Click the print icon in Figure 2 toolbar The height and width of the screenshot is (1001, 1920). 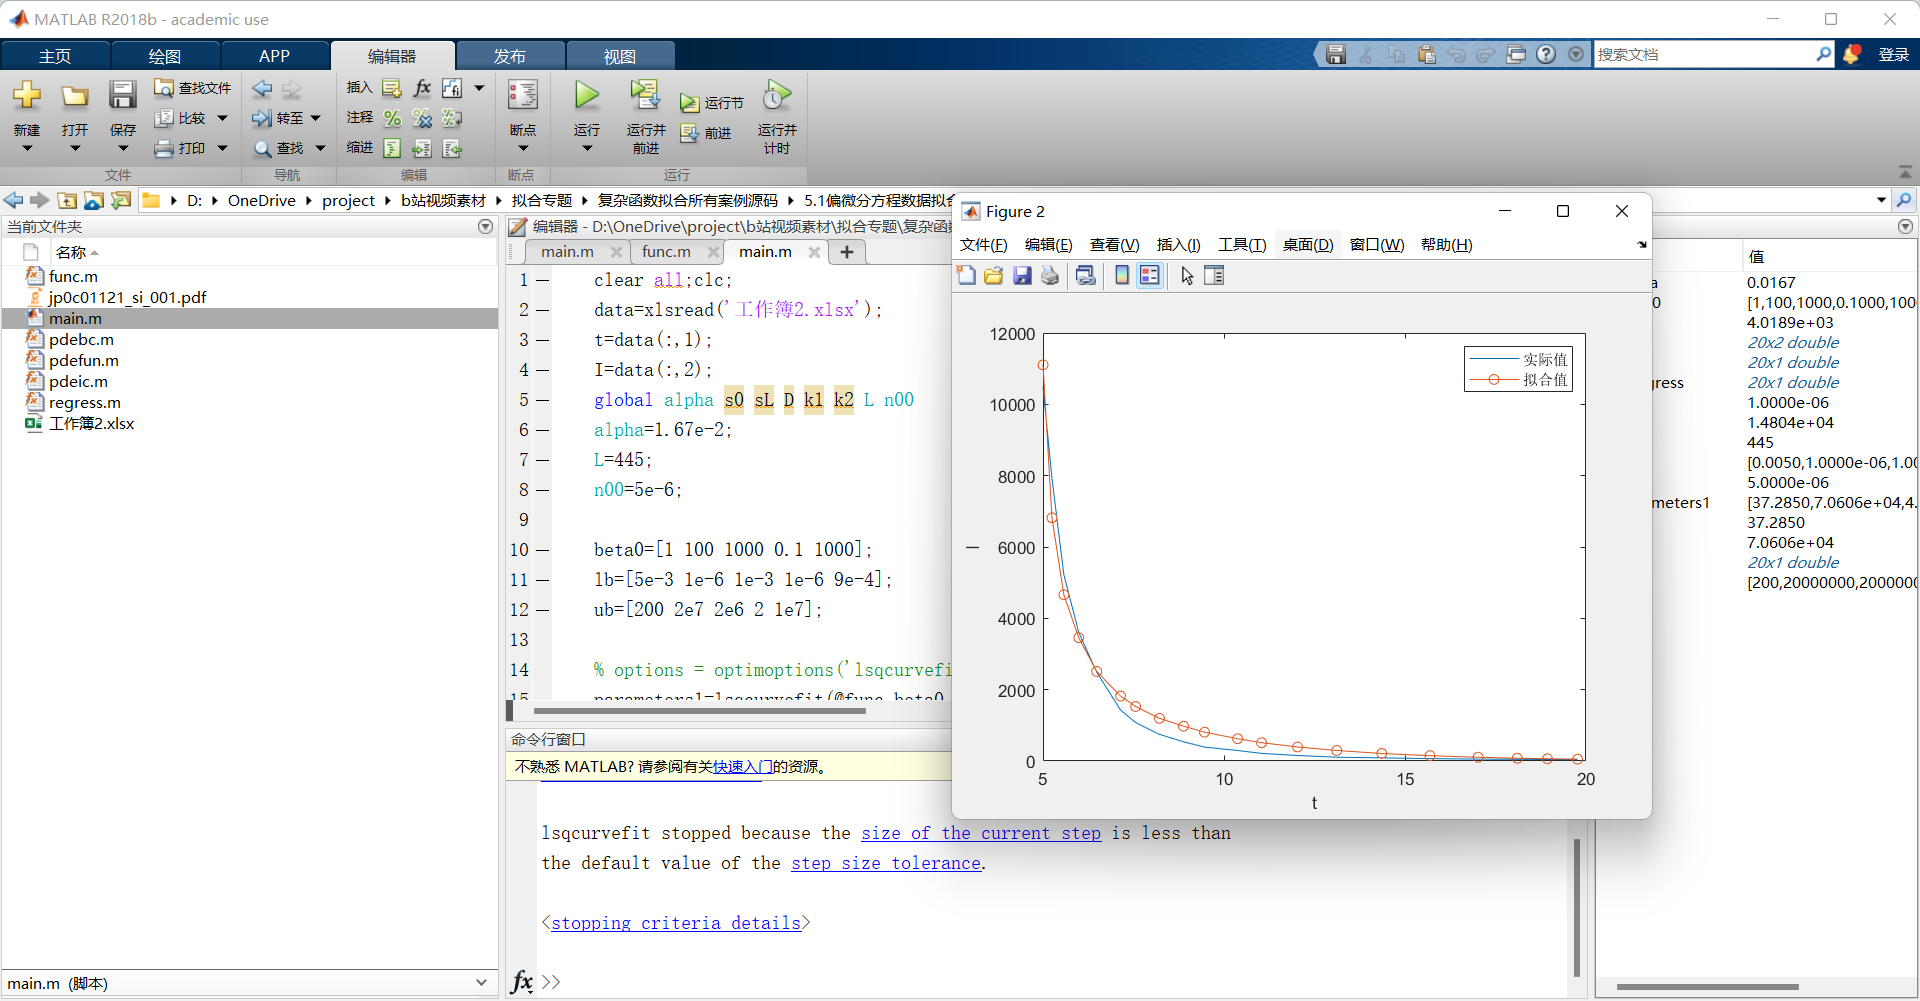[1049, 276]
